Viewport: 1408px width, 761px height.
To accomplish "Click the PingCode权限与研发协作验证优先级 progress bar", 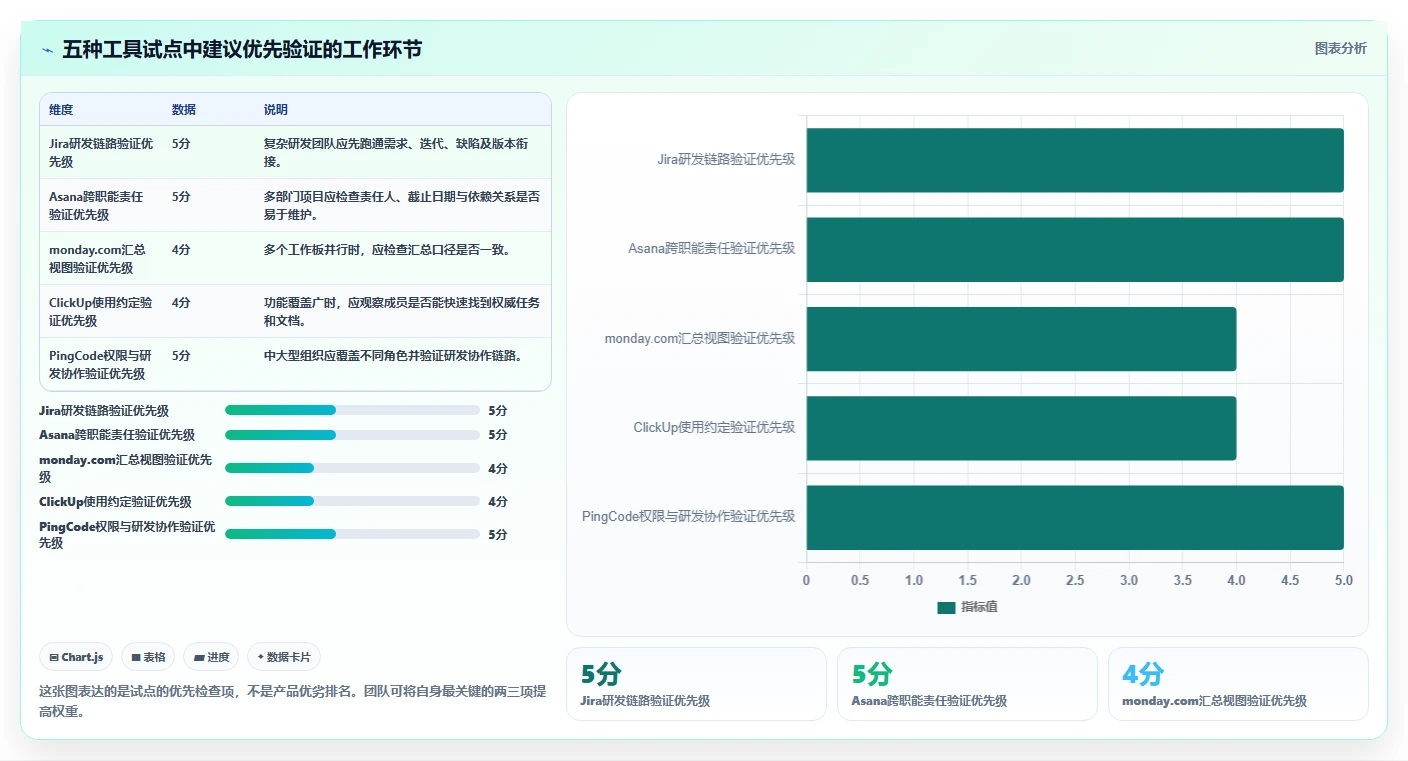I will pyautogui.click(x=352, y=534).
